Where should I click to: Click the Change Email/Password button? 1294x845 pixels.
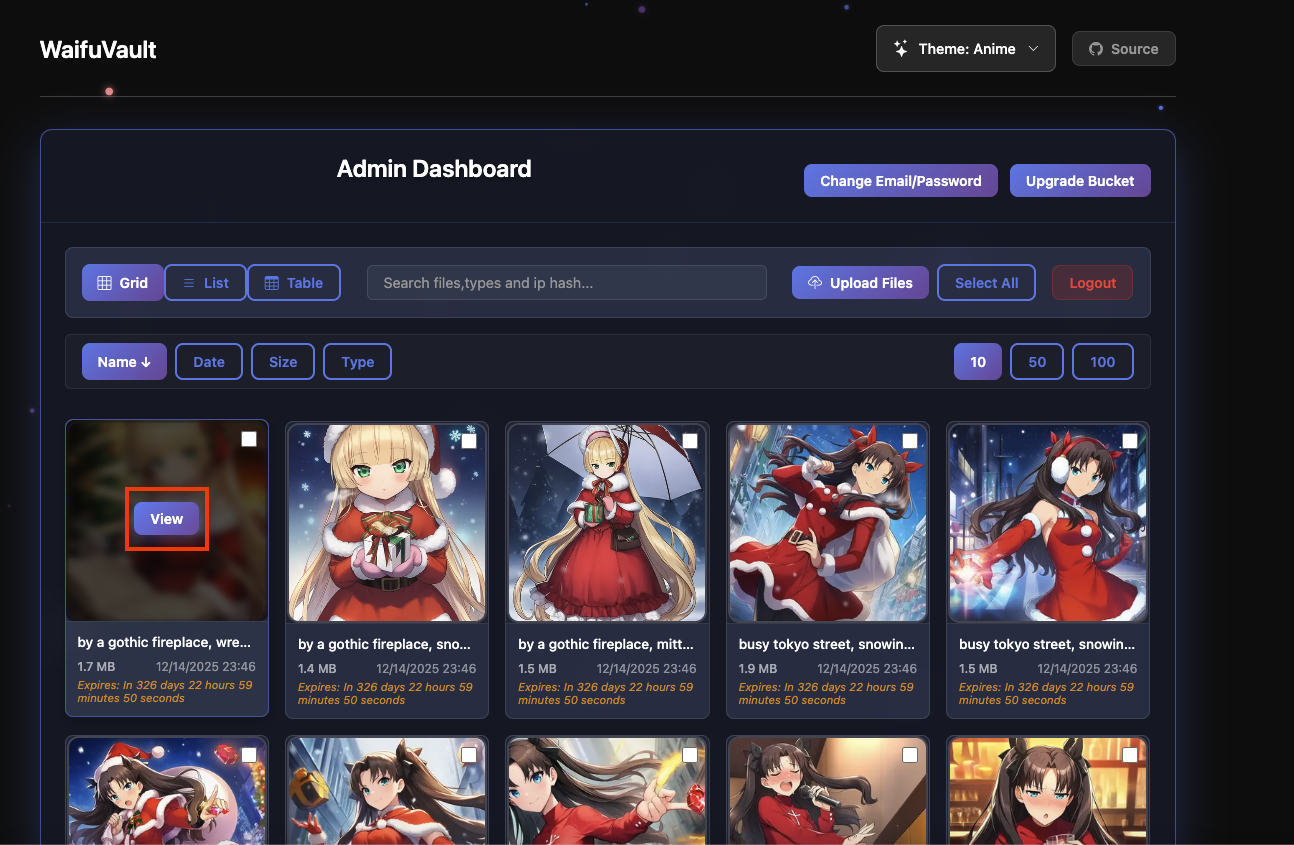point(900,181)
